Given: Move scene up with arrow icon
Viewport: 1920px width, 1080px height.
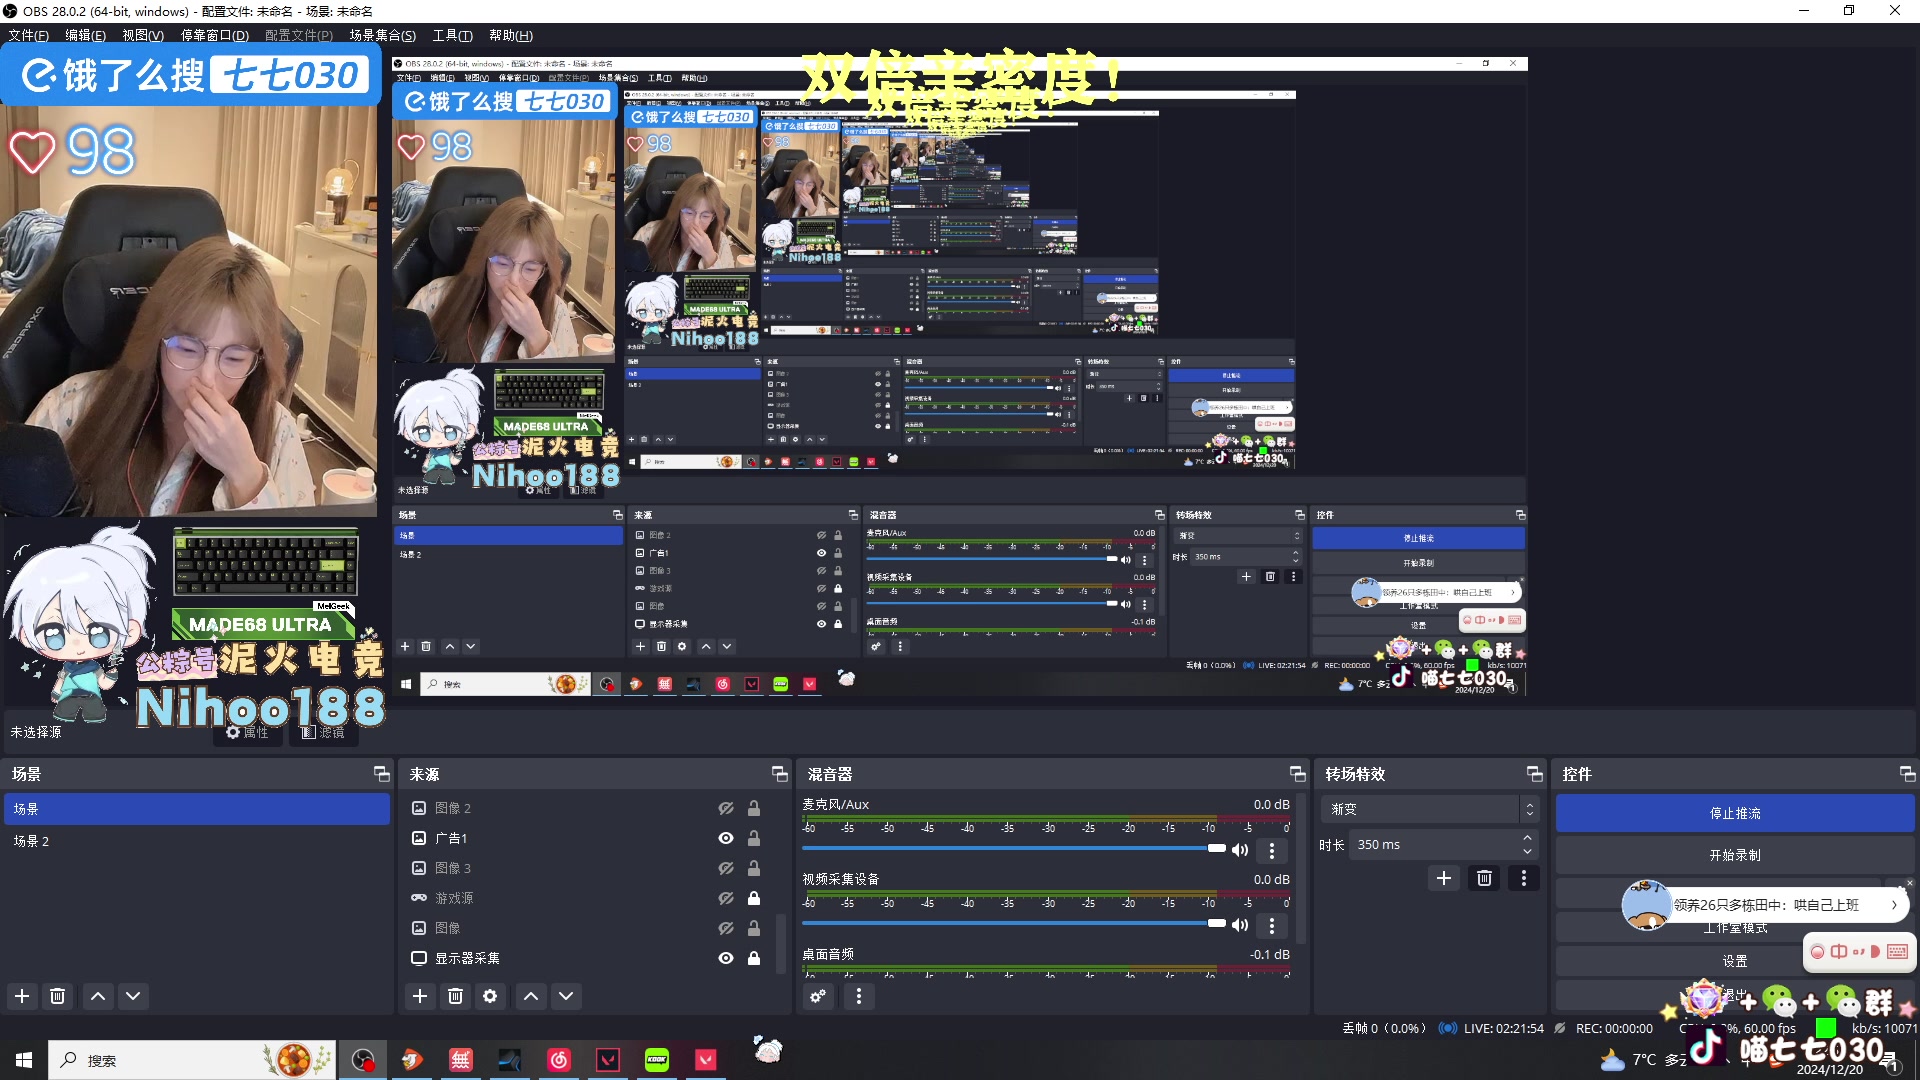Looking at the screenshot, I should click(98, 996).
